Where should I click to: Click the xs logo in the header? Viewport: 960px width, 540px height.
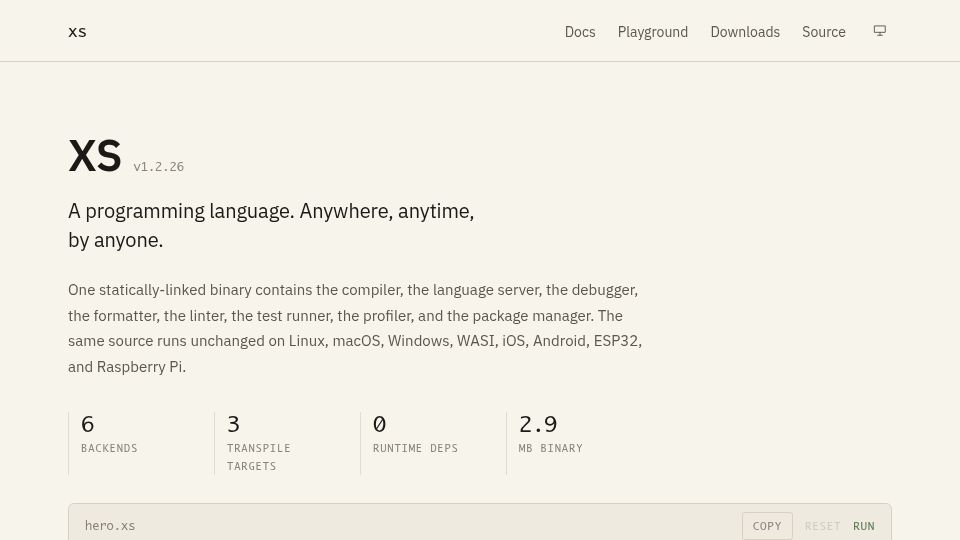point(77,32)
